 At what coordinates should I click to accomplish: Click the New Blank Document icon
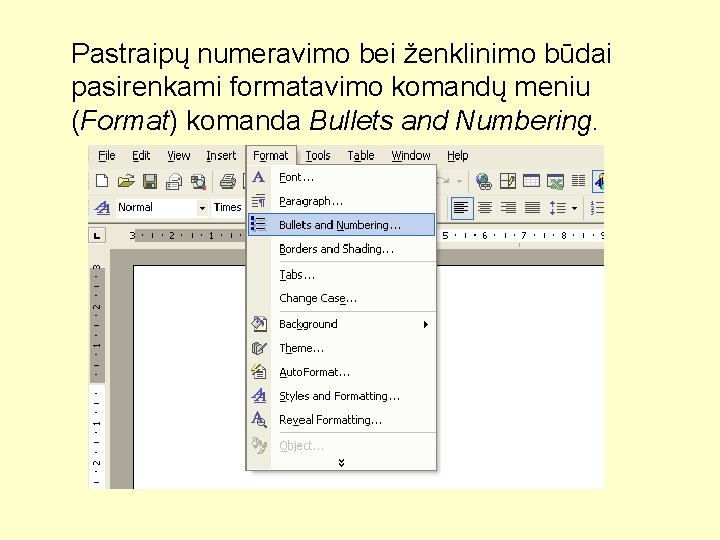click(102, 181)
